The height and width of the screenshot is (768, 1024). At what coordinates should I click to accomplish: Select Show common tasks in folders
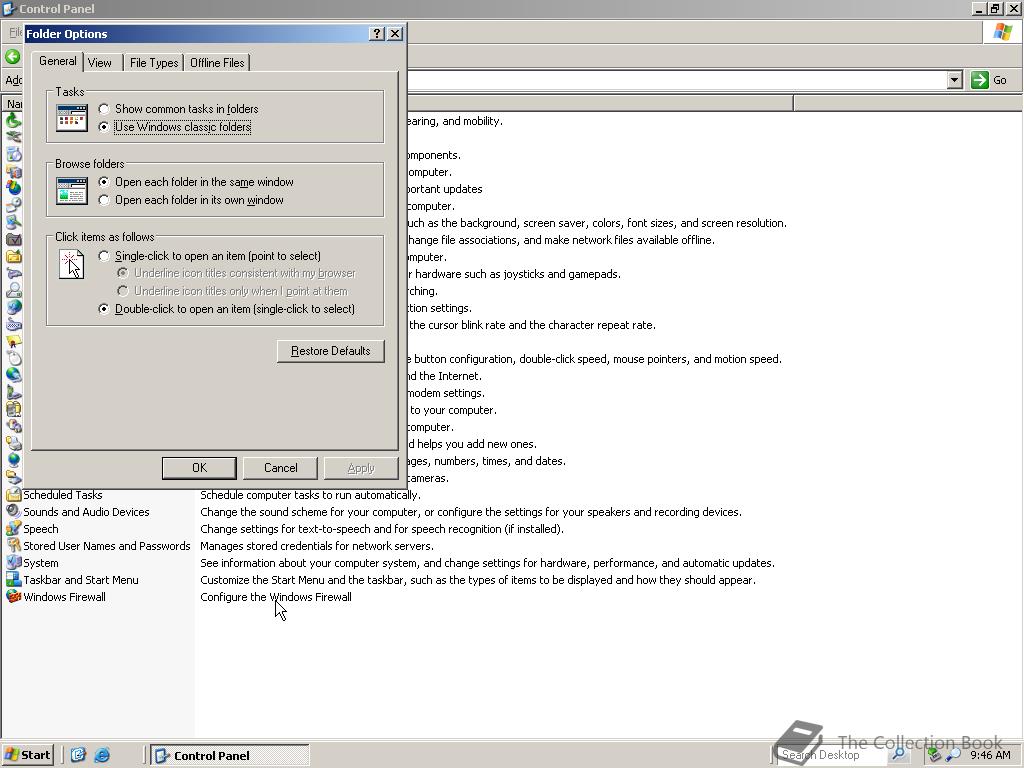click(x=179, y=109)
